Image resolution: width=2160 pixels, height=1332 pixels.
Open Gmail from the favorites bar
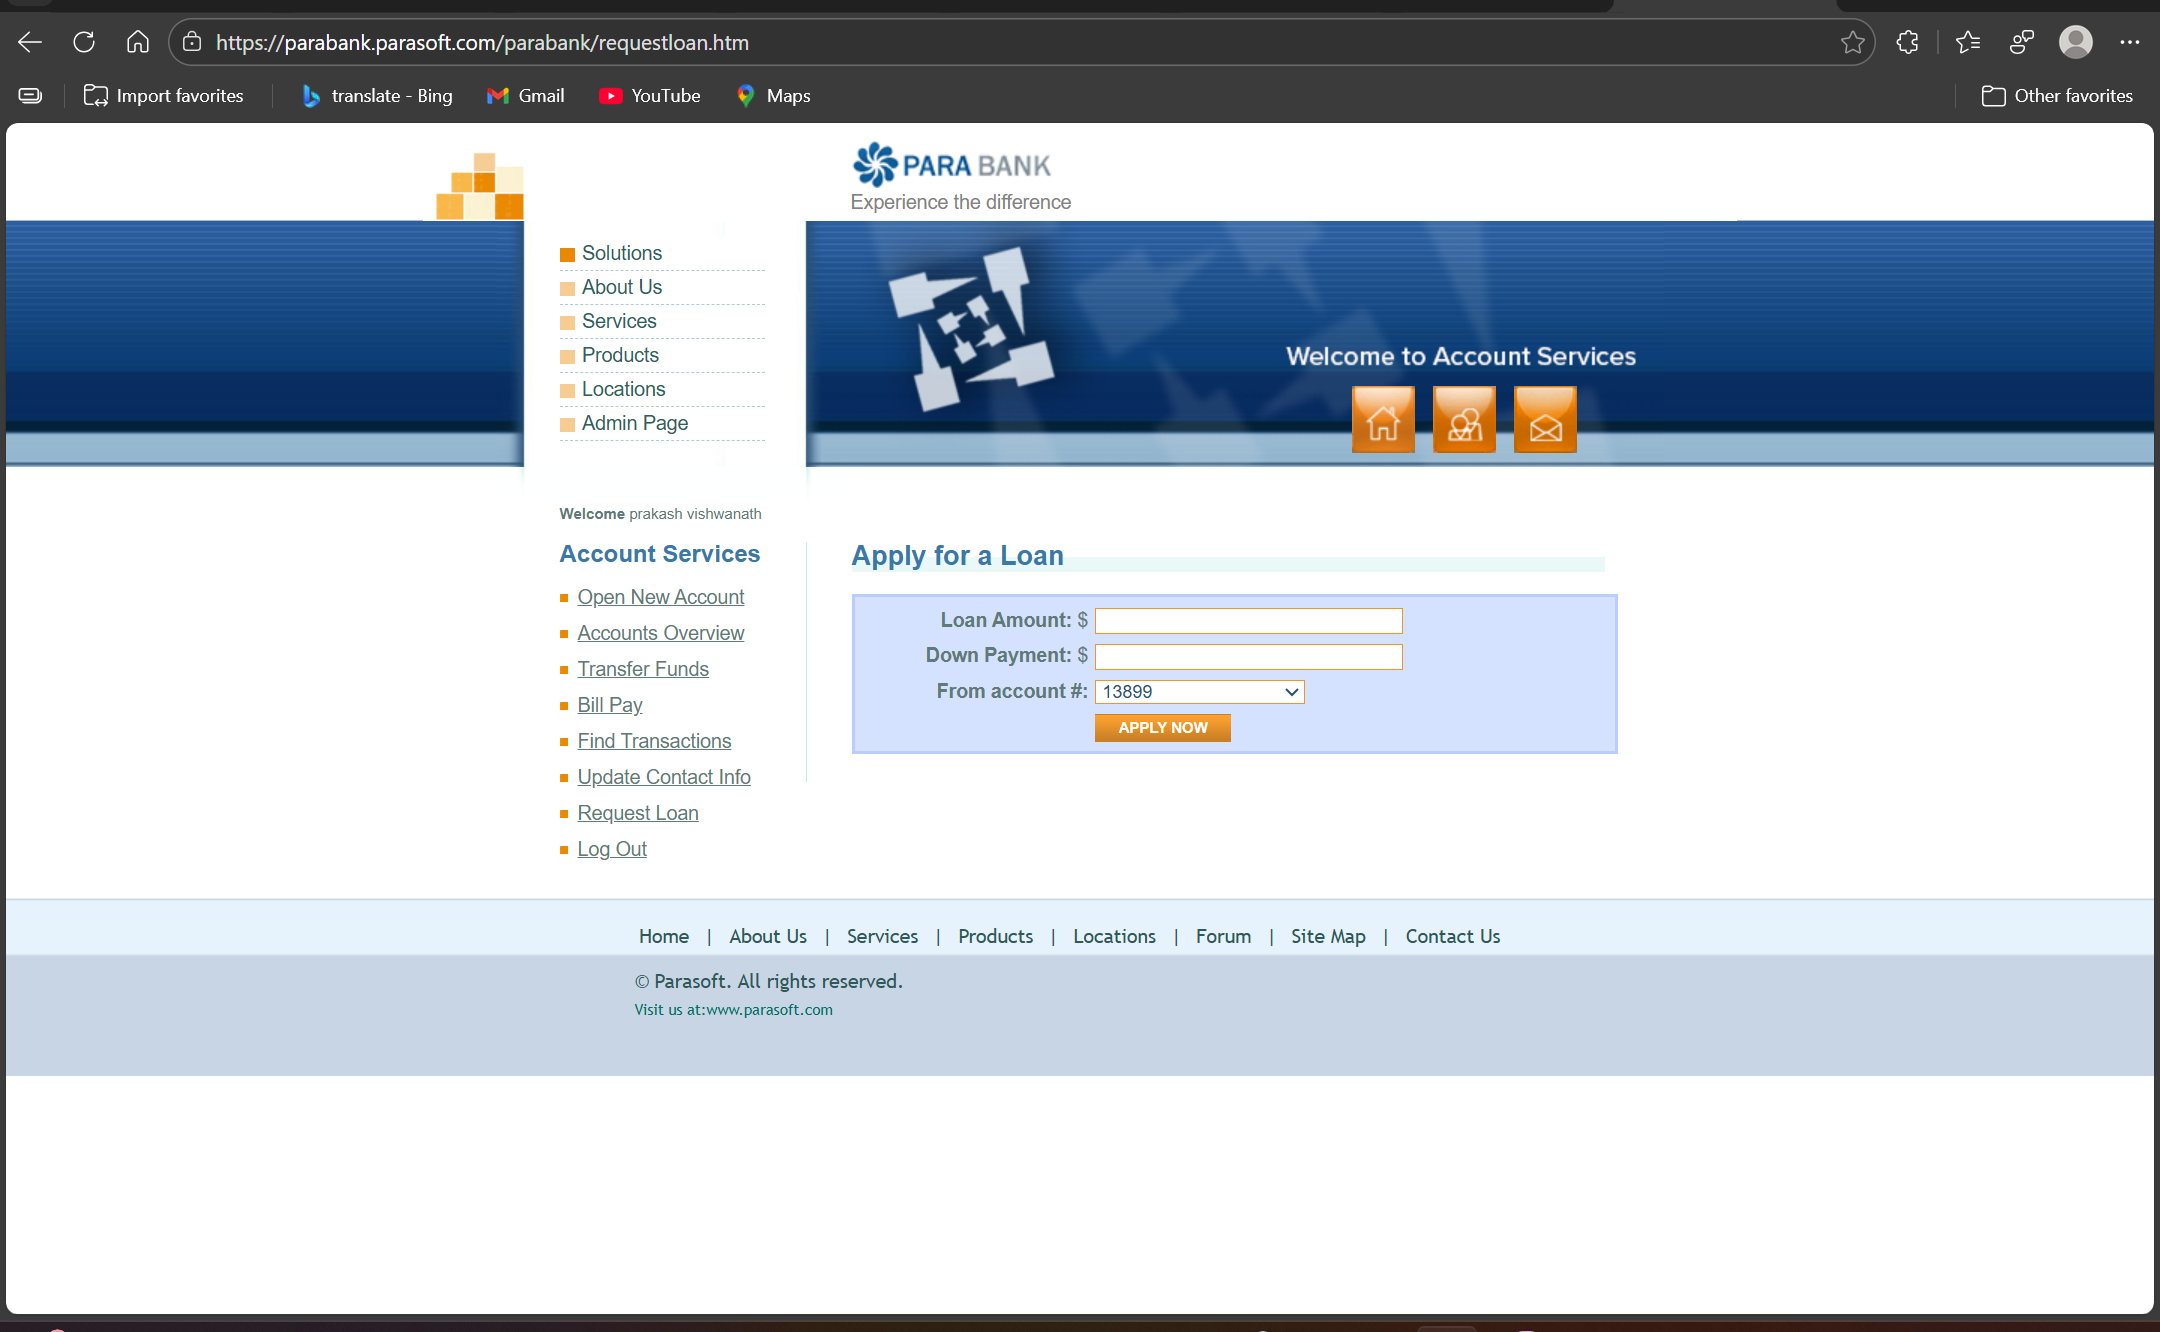pos(525,95)
